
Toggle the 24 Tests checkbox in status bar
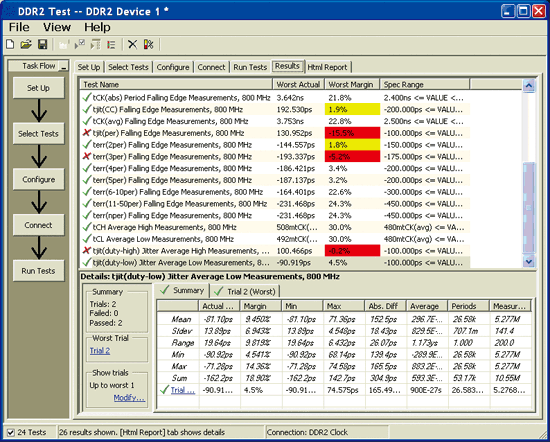tap(11, 432)
